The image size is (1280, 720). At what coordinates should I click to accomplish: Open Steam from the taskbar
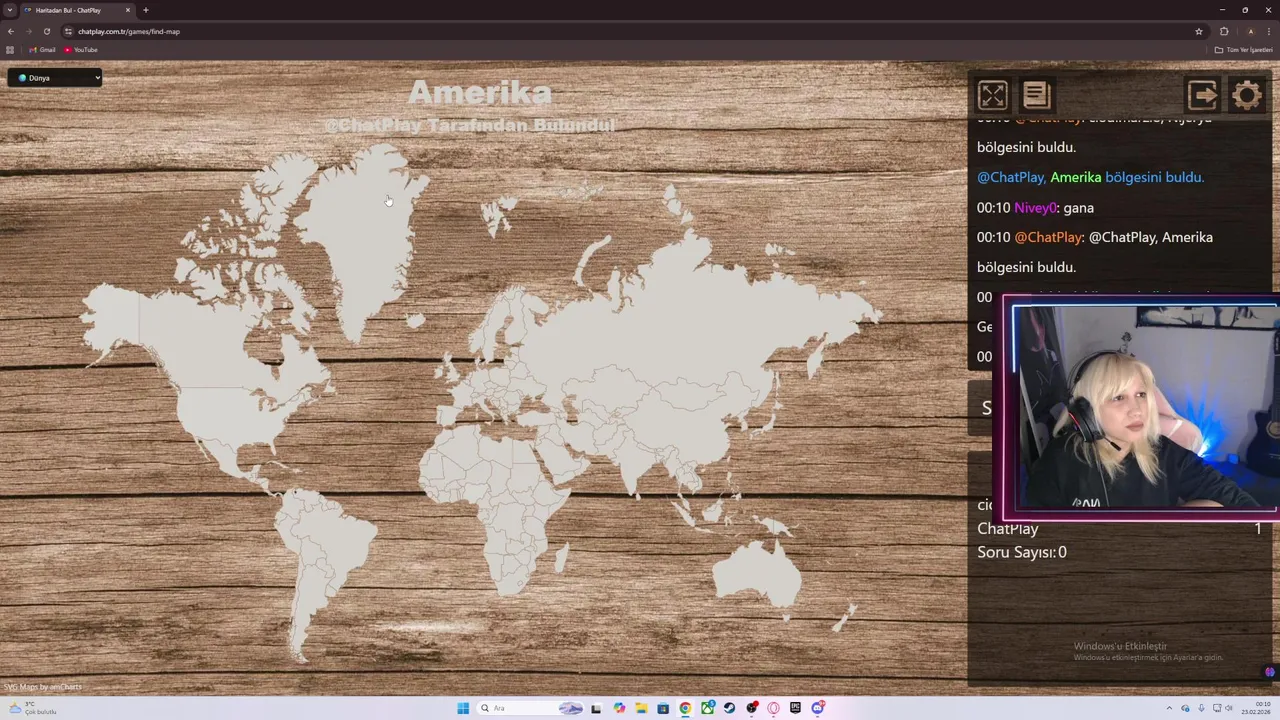pos(729,708)
